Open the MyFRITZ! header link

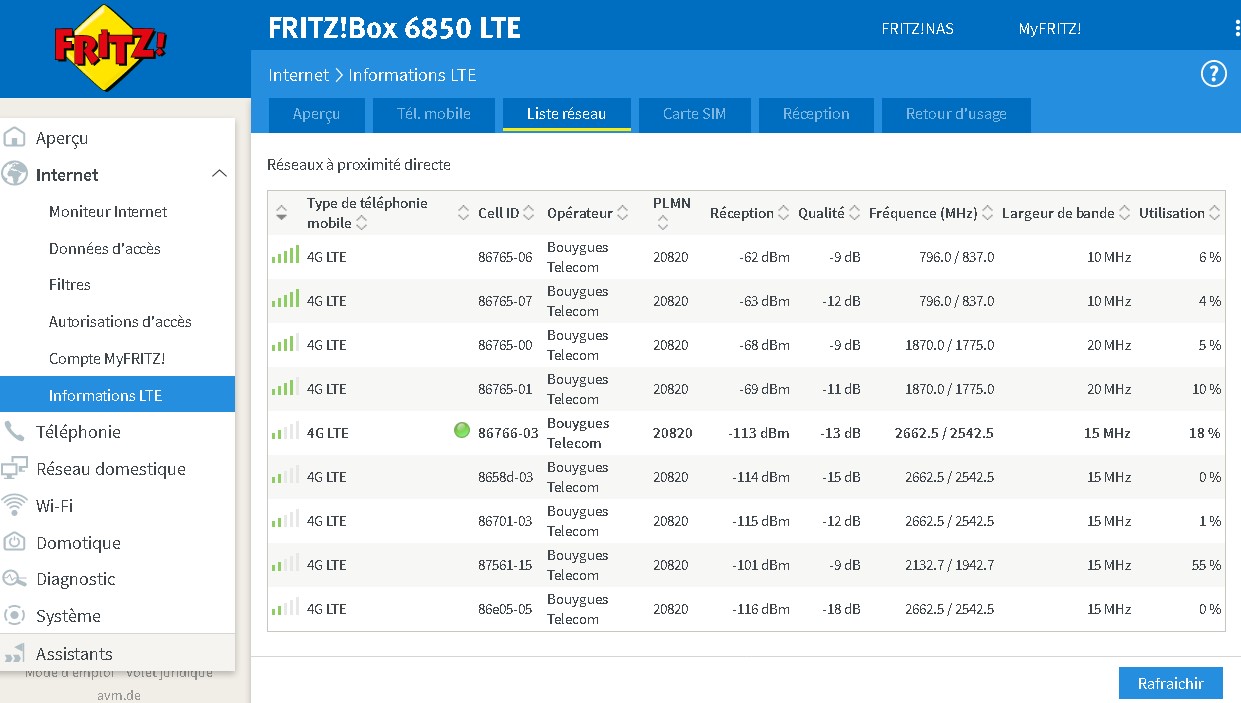click(1050, 29)
